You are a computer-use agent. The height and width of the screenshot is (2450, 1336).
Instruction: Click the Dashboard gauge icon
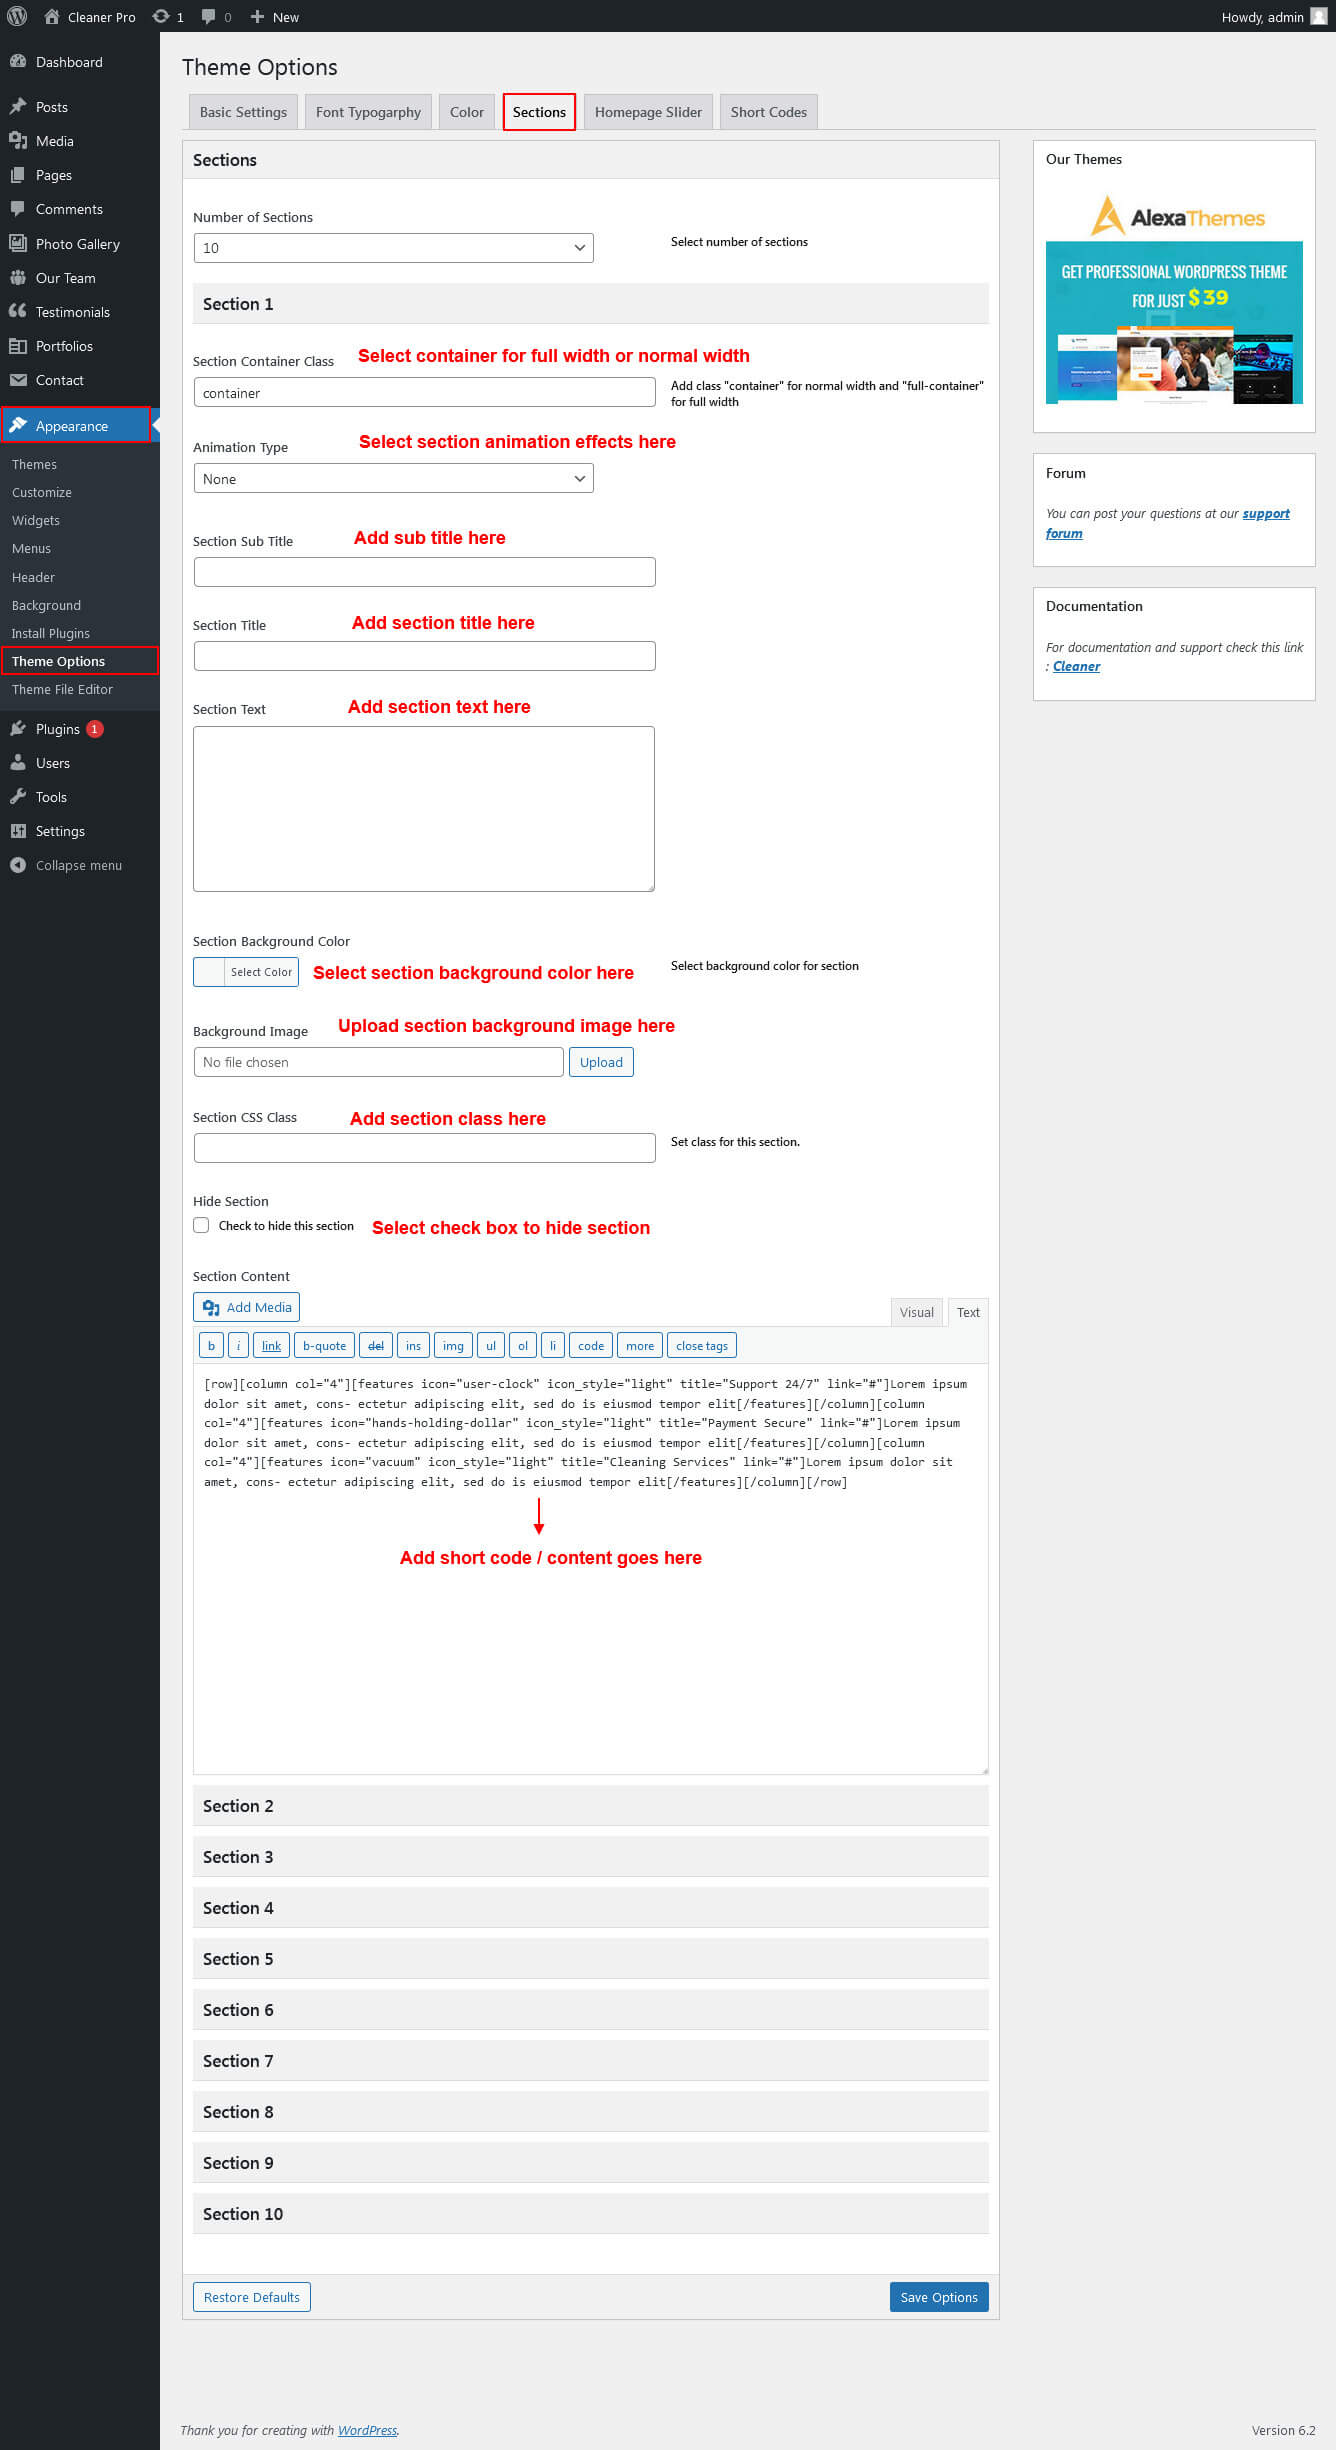pos(18,61)
